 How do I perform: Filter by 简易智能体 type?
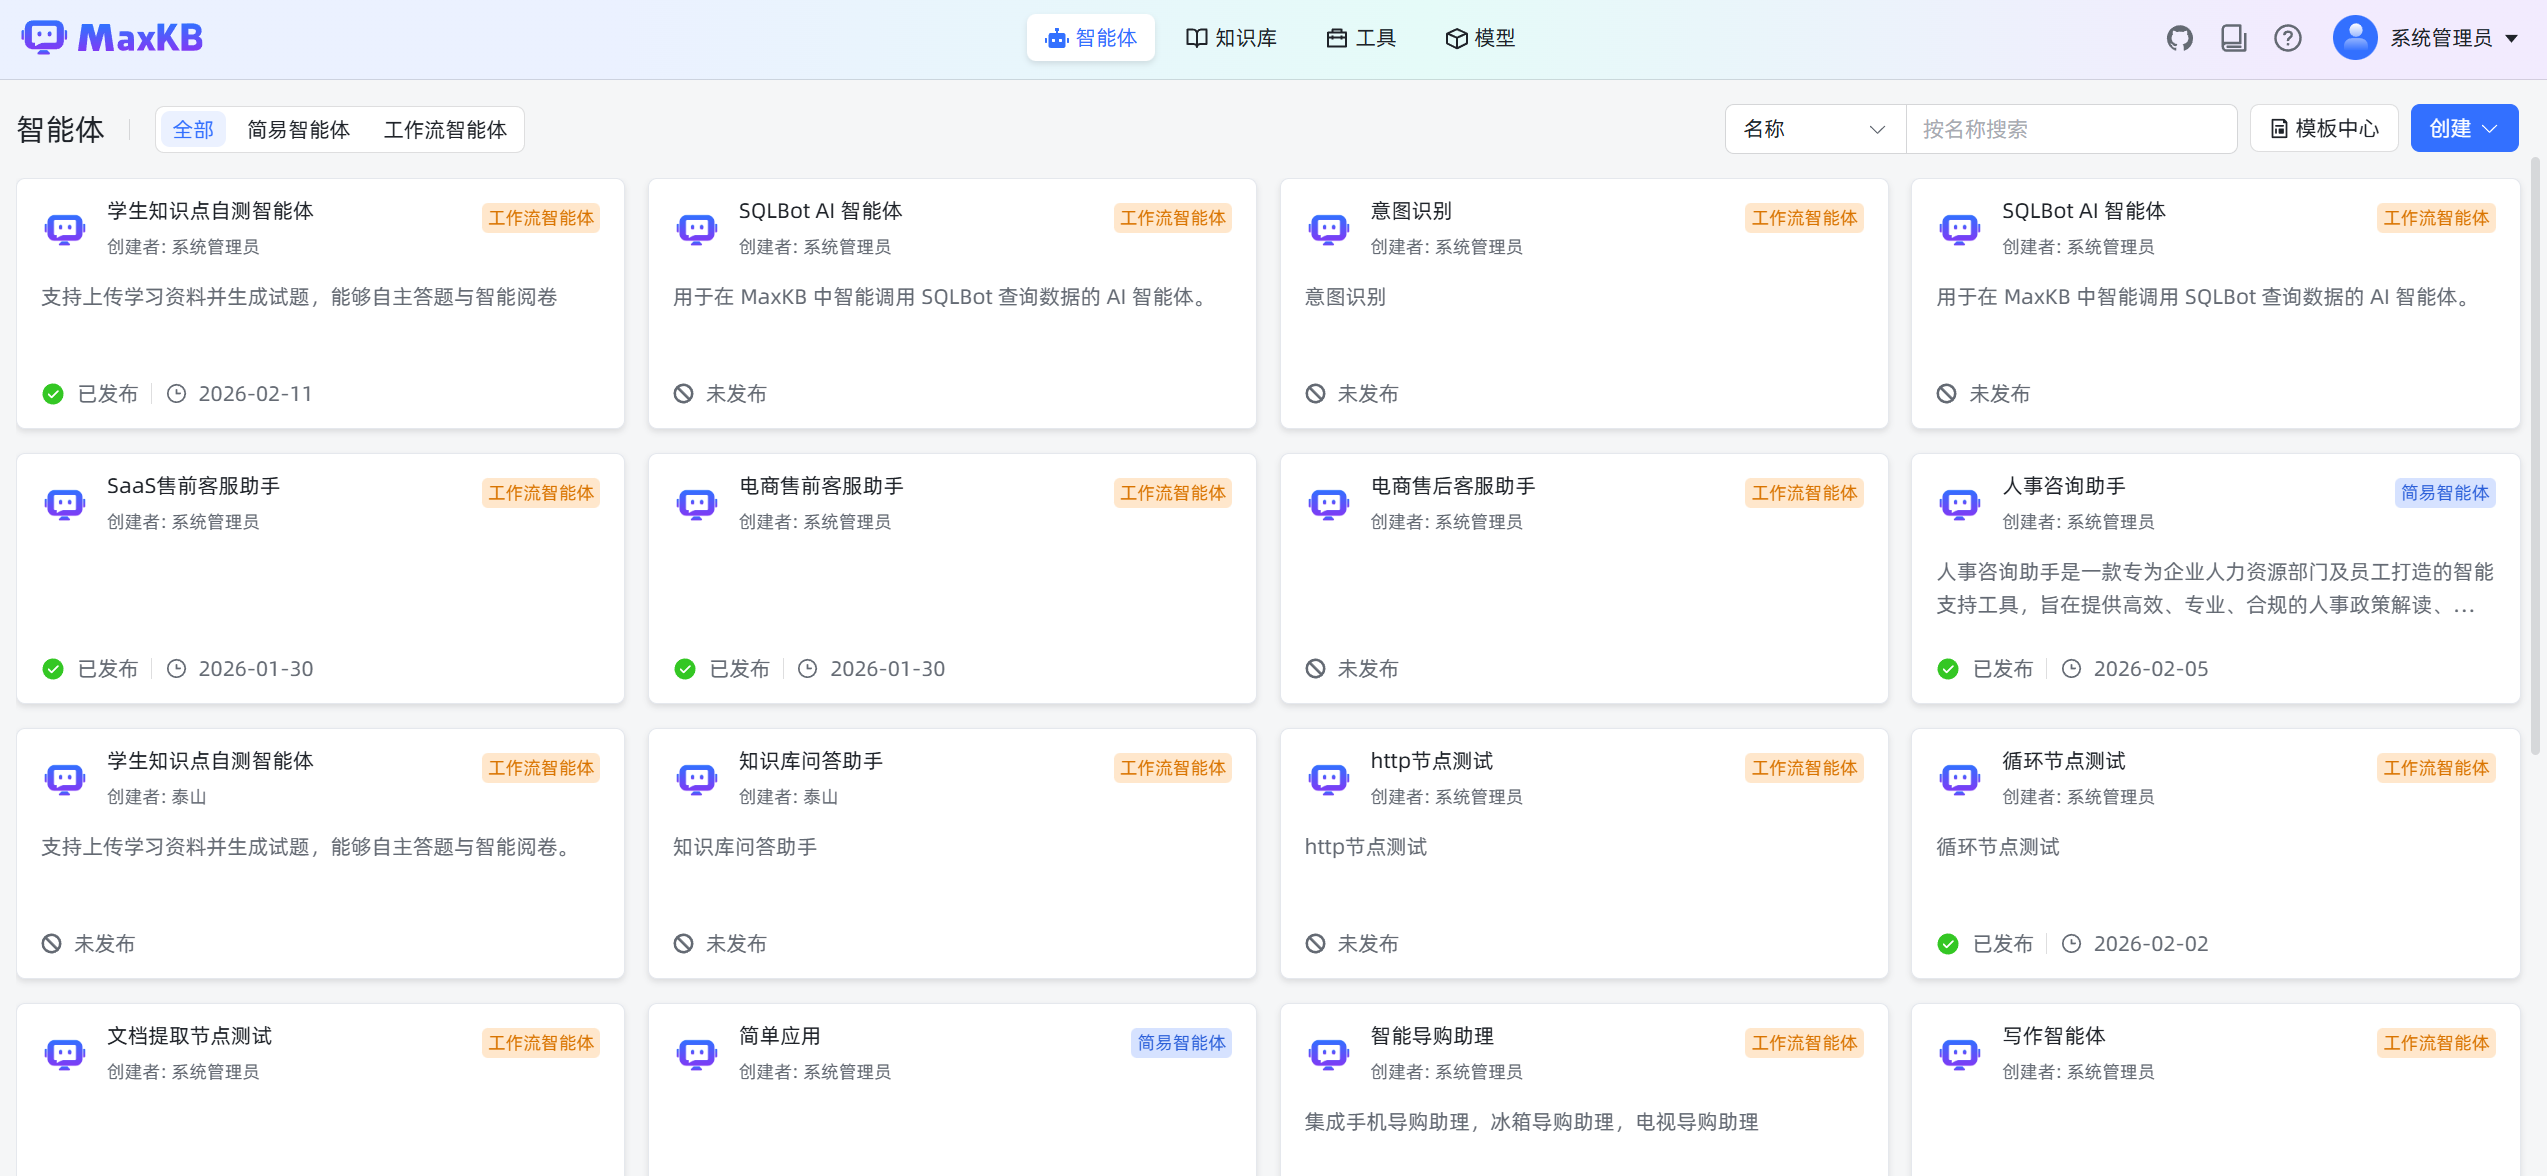298,130
